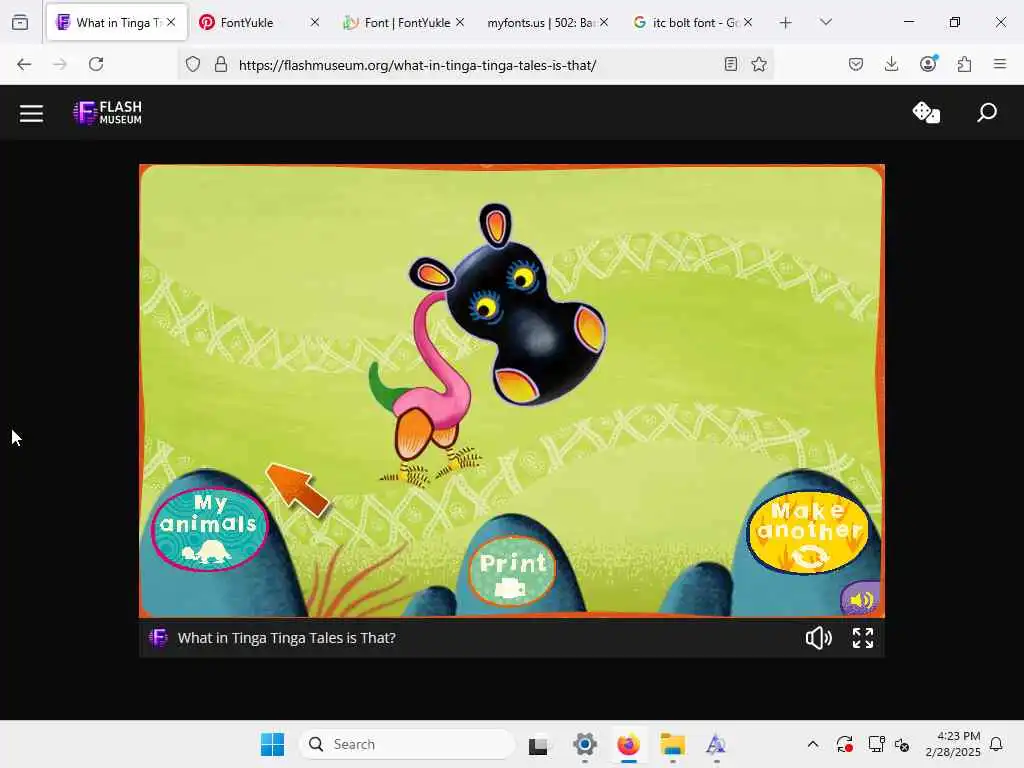Enter fullscreen mode for the game

863,638
